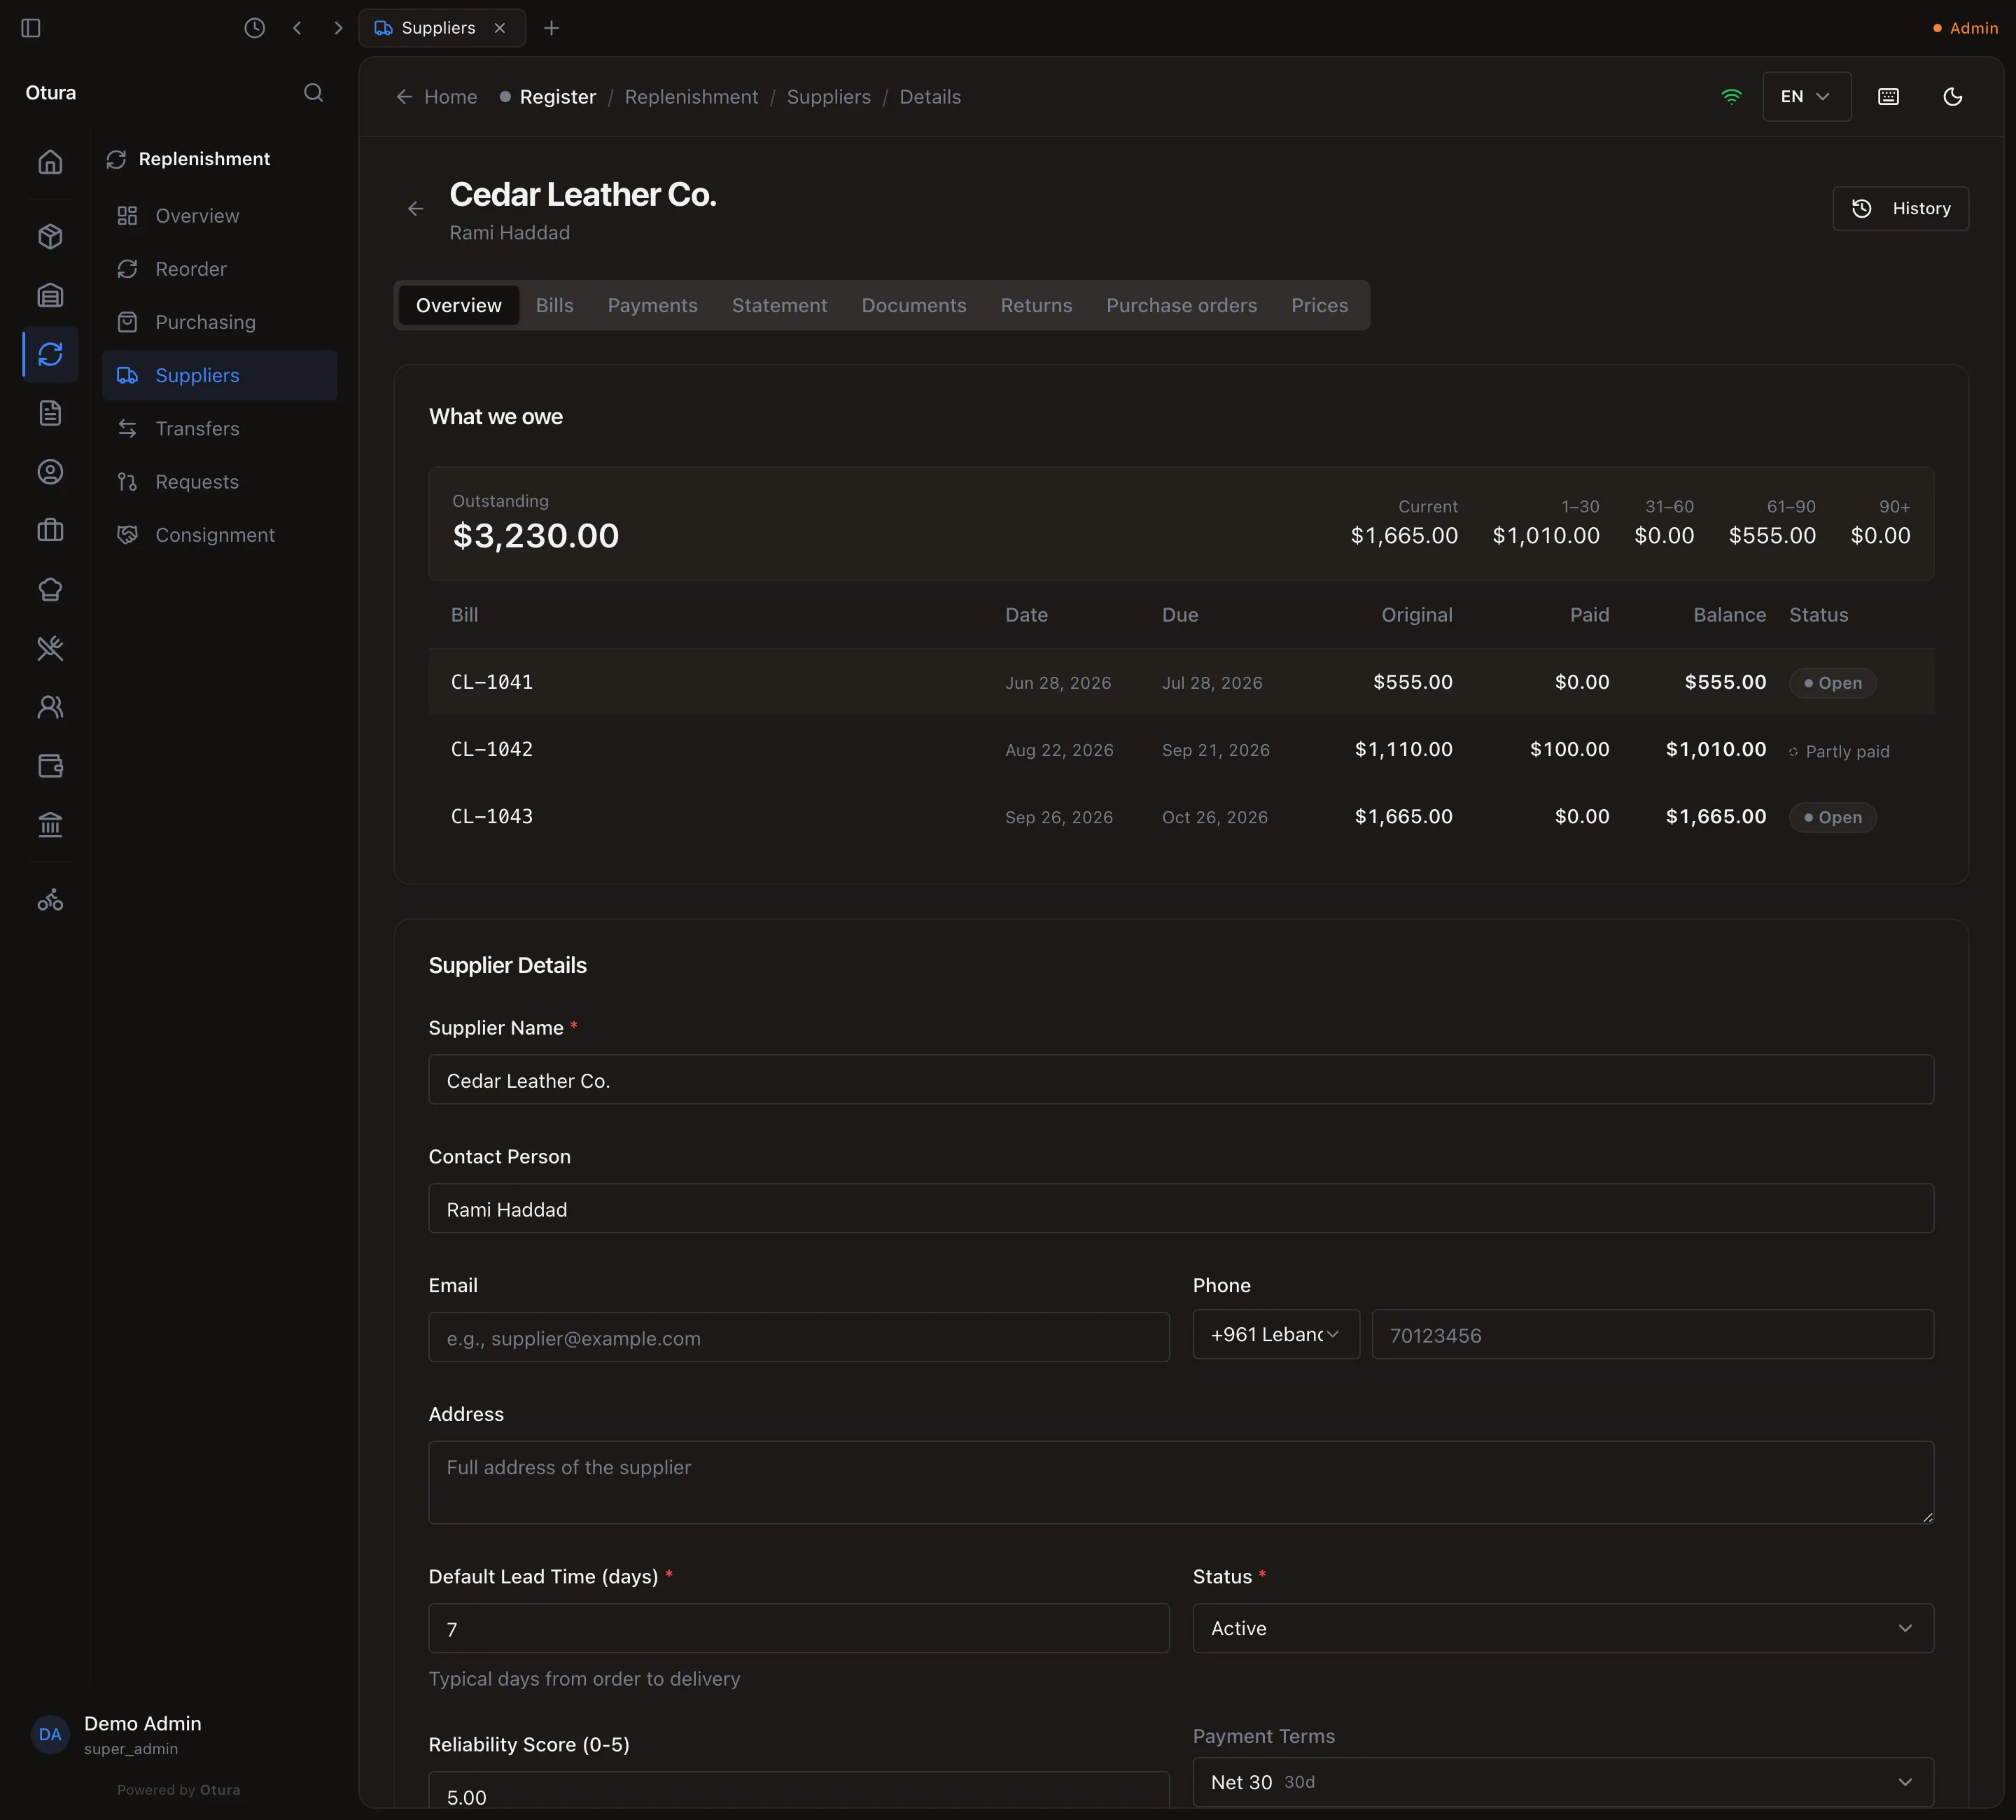Open the bank building icon in the rail

point(50,825)
